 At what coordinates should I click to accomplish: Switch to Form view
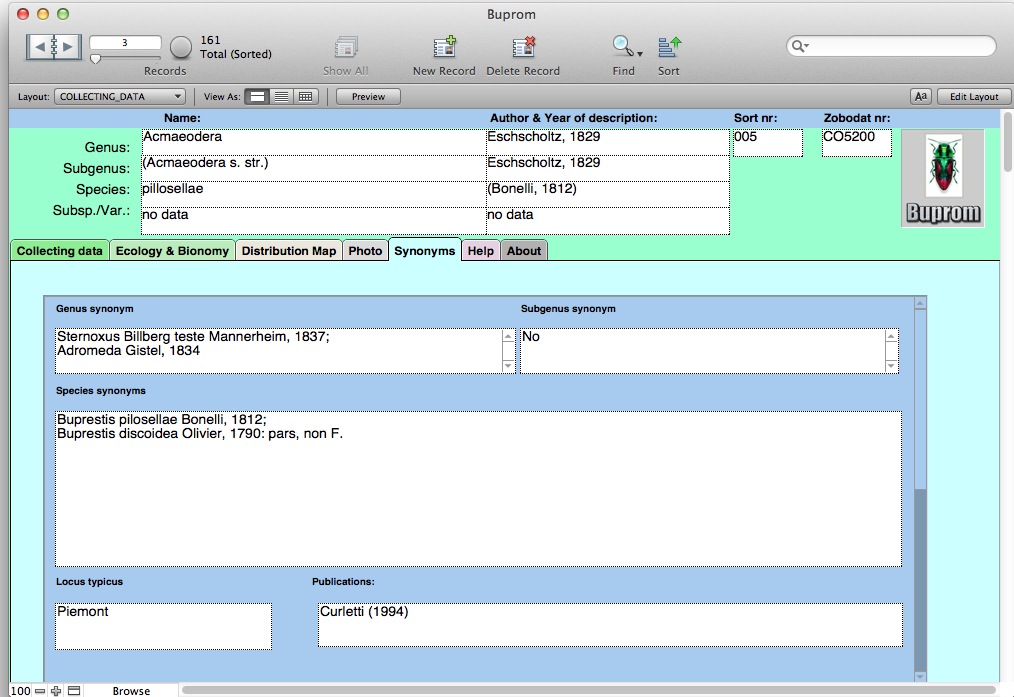coord(258,97)
